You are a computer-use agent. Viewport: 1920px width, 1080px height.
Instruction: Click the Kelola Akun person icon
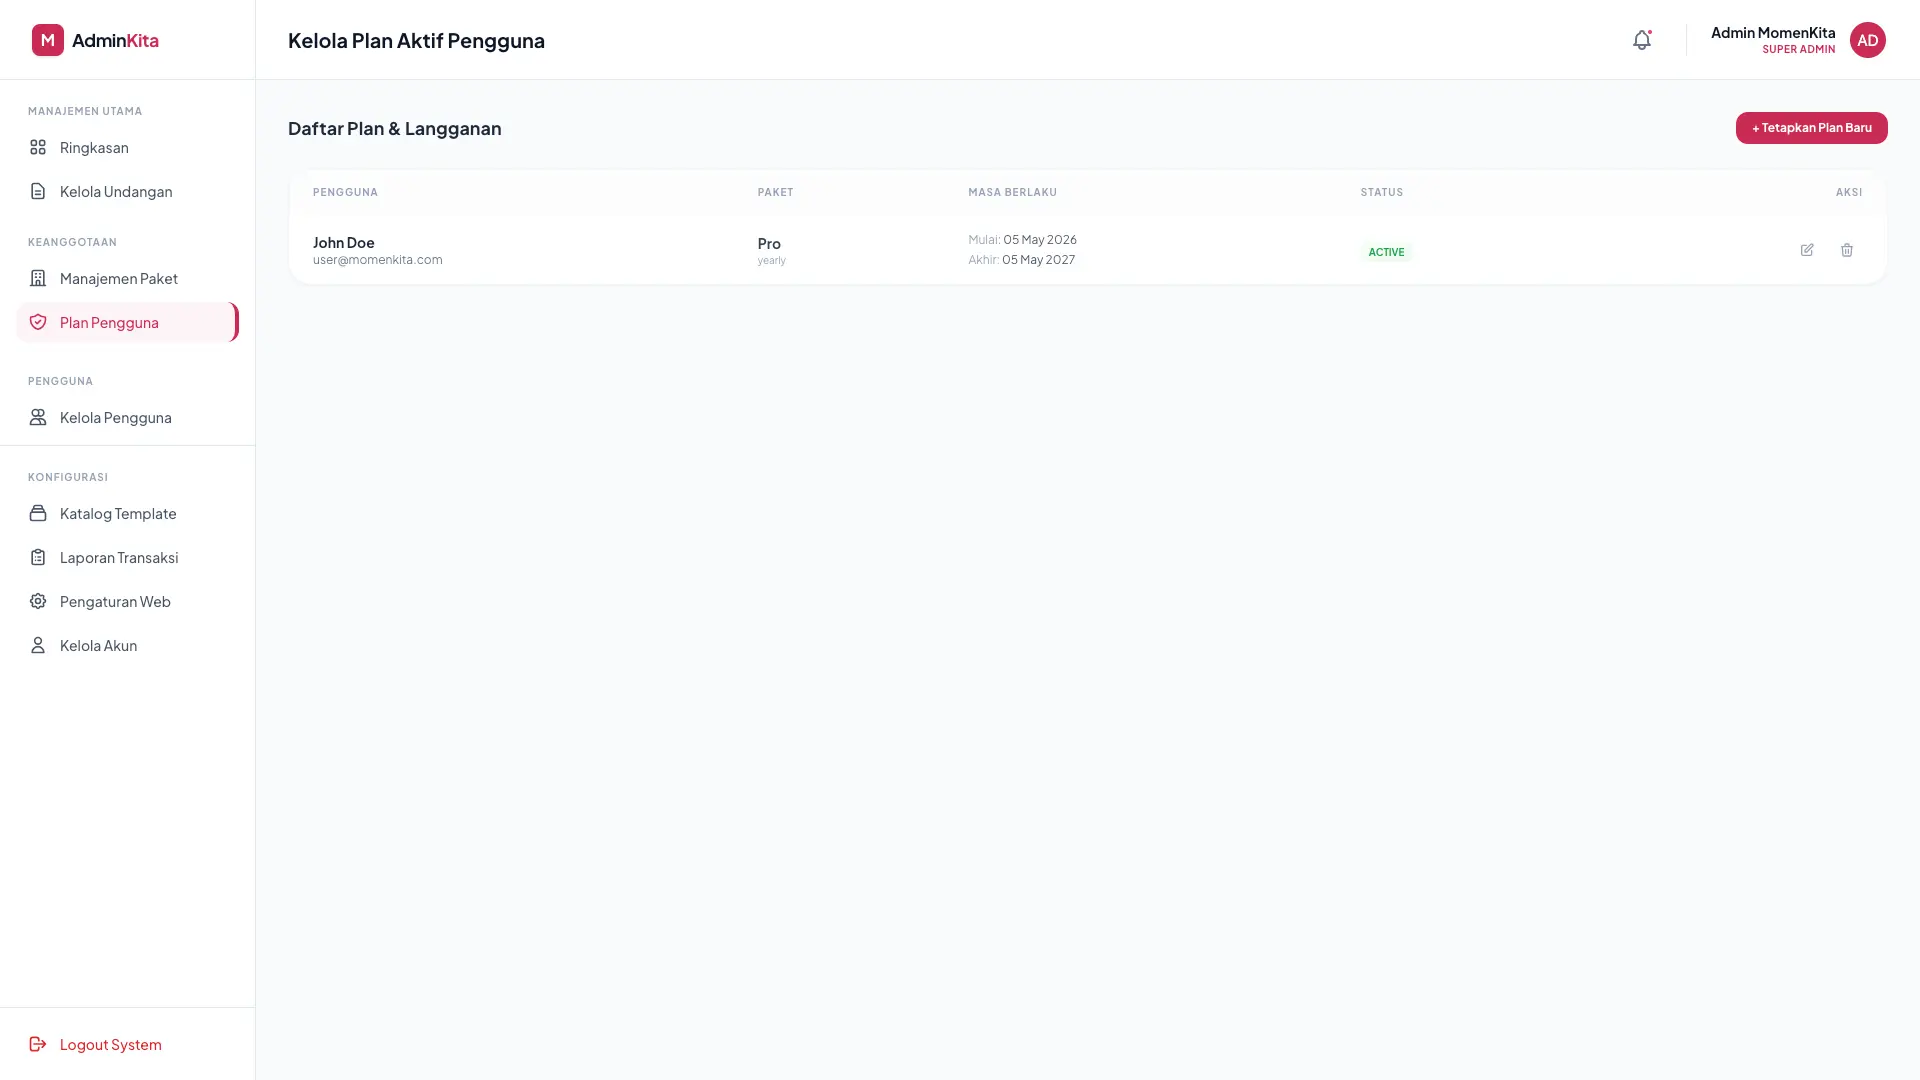coord(38,645)
